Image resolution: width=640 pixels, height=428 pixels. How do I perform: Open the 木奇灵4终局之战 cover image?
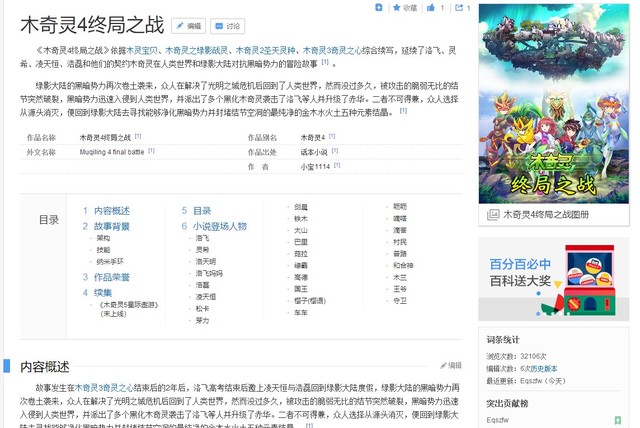click(553, 102)
